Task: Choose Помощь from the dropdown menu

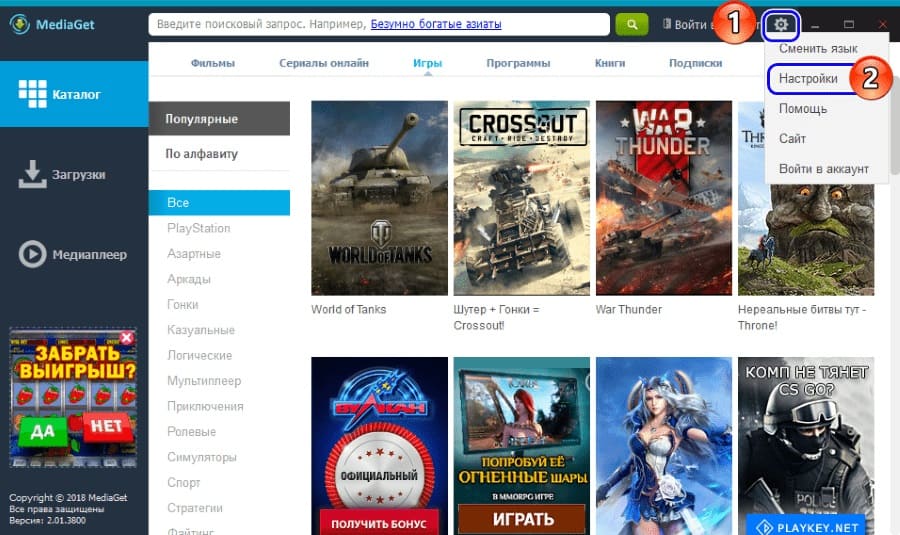Action: coord(803,108)
